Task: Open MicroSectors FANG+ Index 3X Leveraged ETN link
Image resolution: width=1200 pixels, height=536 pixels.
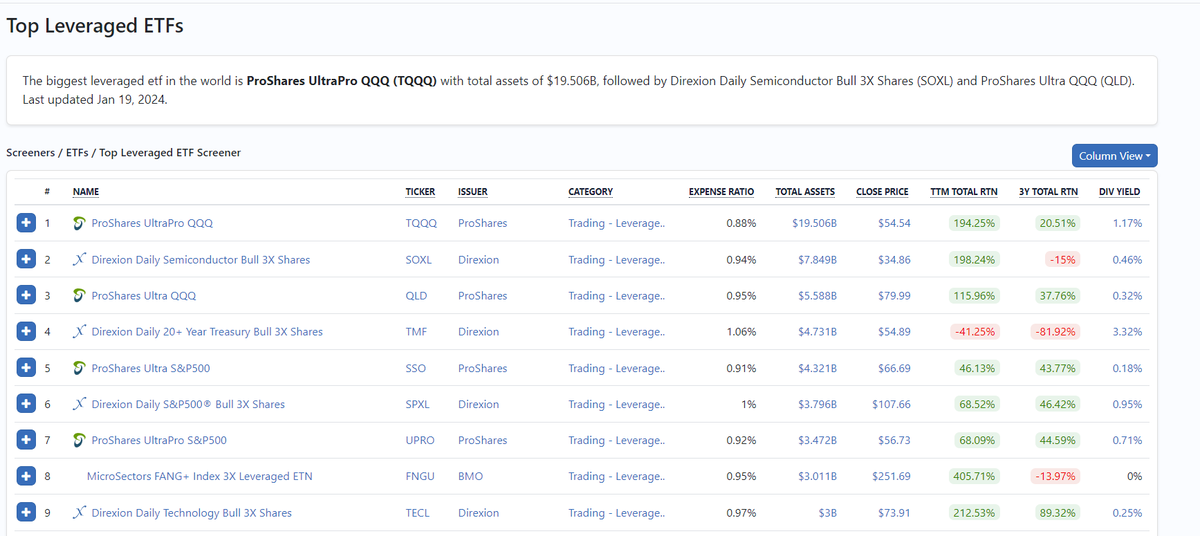Action: pyautogui.click(x=200, y=476)
